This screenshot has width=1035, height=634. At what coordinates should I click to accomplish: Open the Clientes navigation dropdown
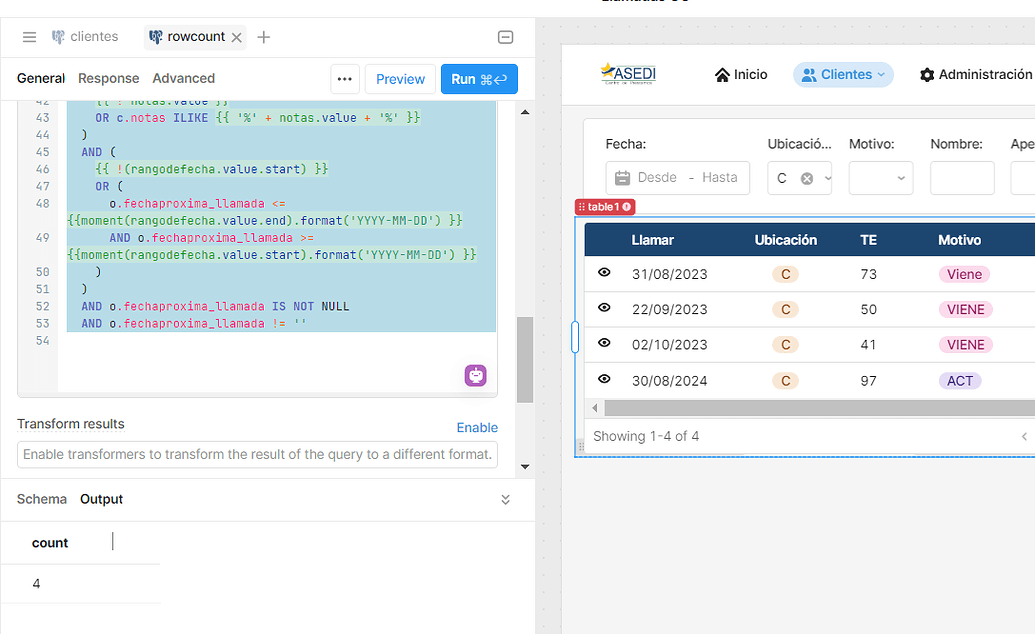pyautogui.click(x=843, y=75)
